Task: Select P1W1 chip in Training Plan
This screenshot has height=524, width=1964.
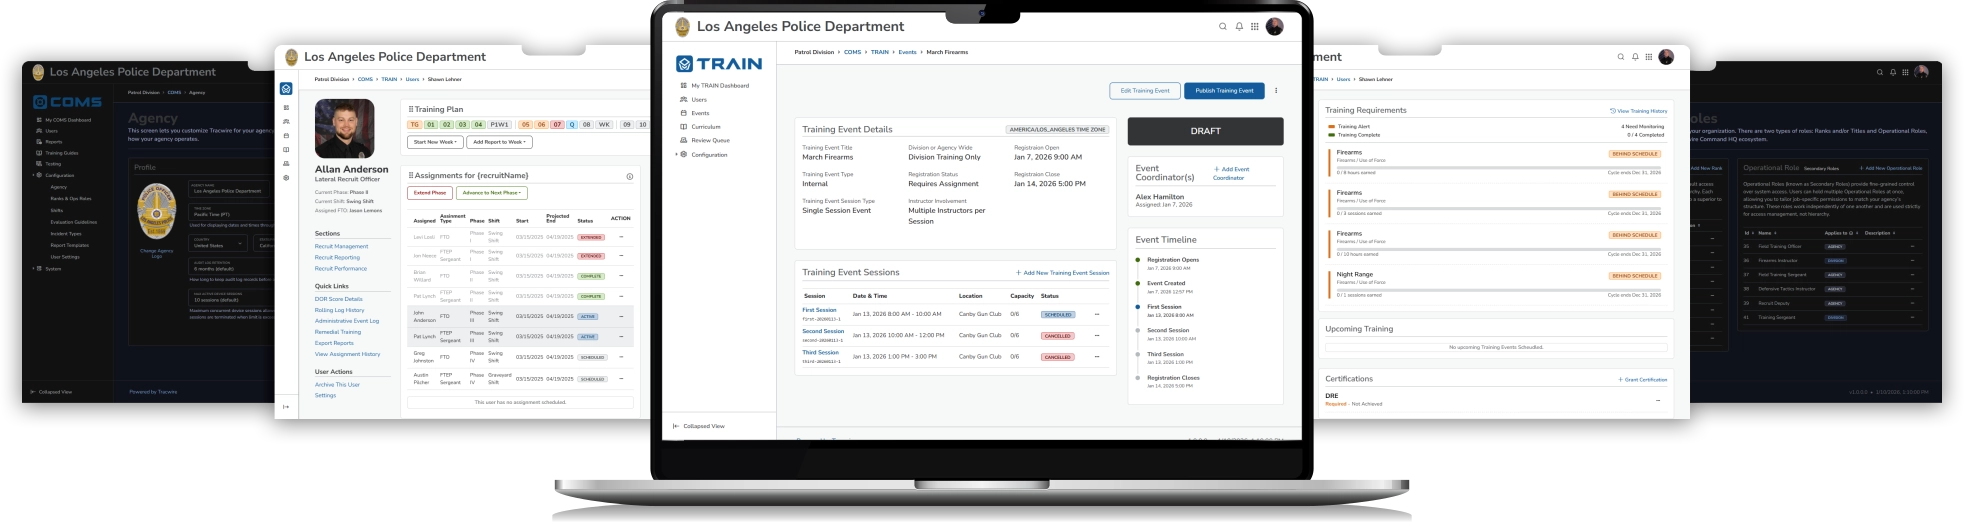Action: coord(499,125)
